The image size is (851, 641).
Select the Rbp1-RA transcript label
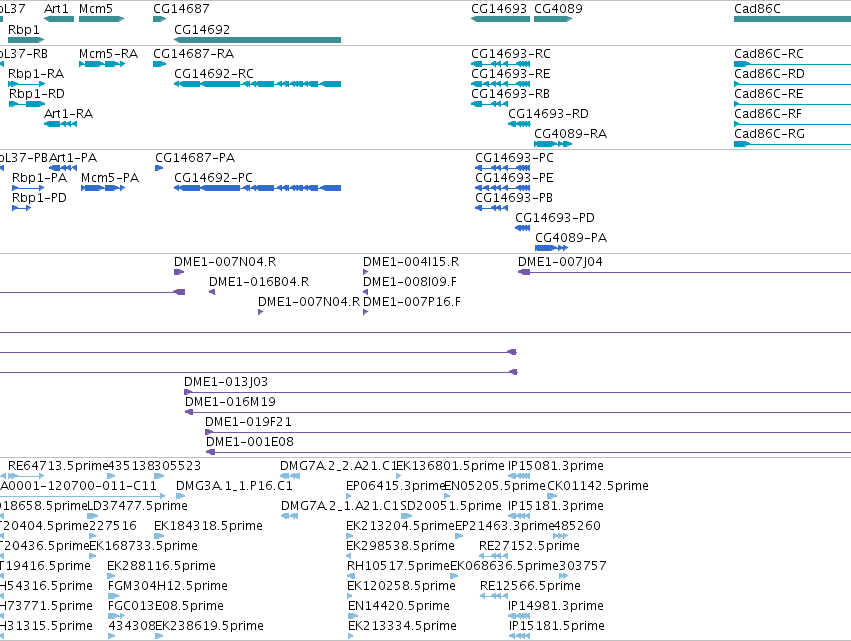point(36,74)
